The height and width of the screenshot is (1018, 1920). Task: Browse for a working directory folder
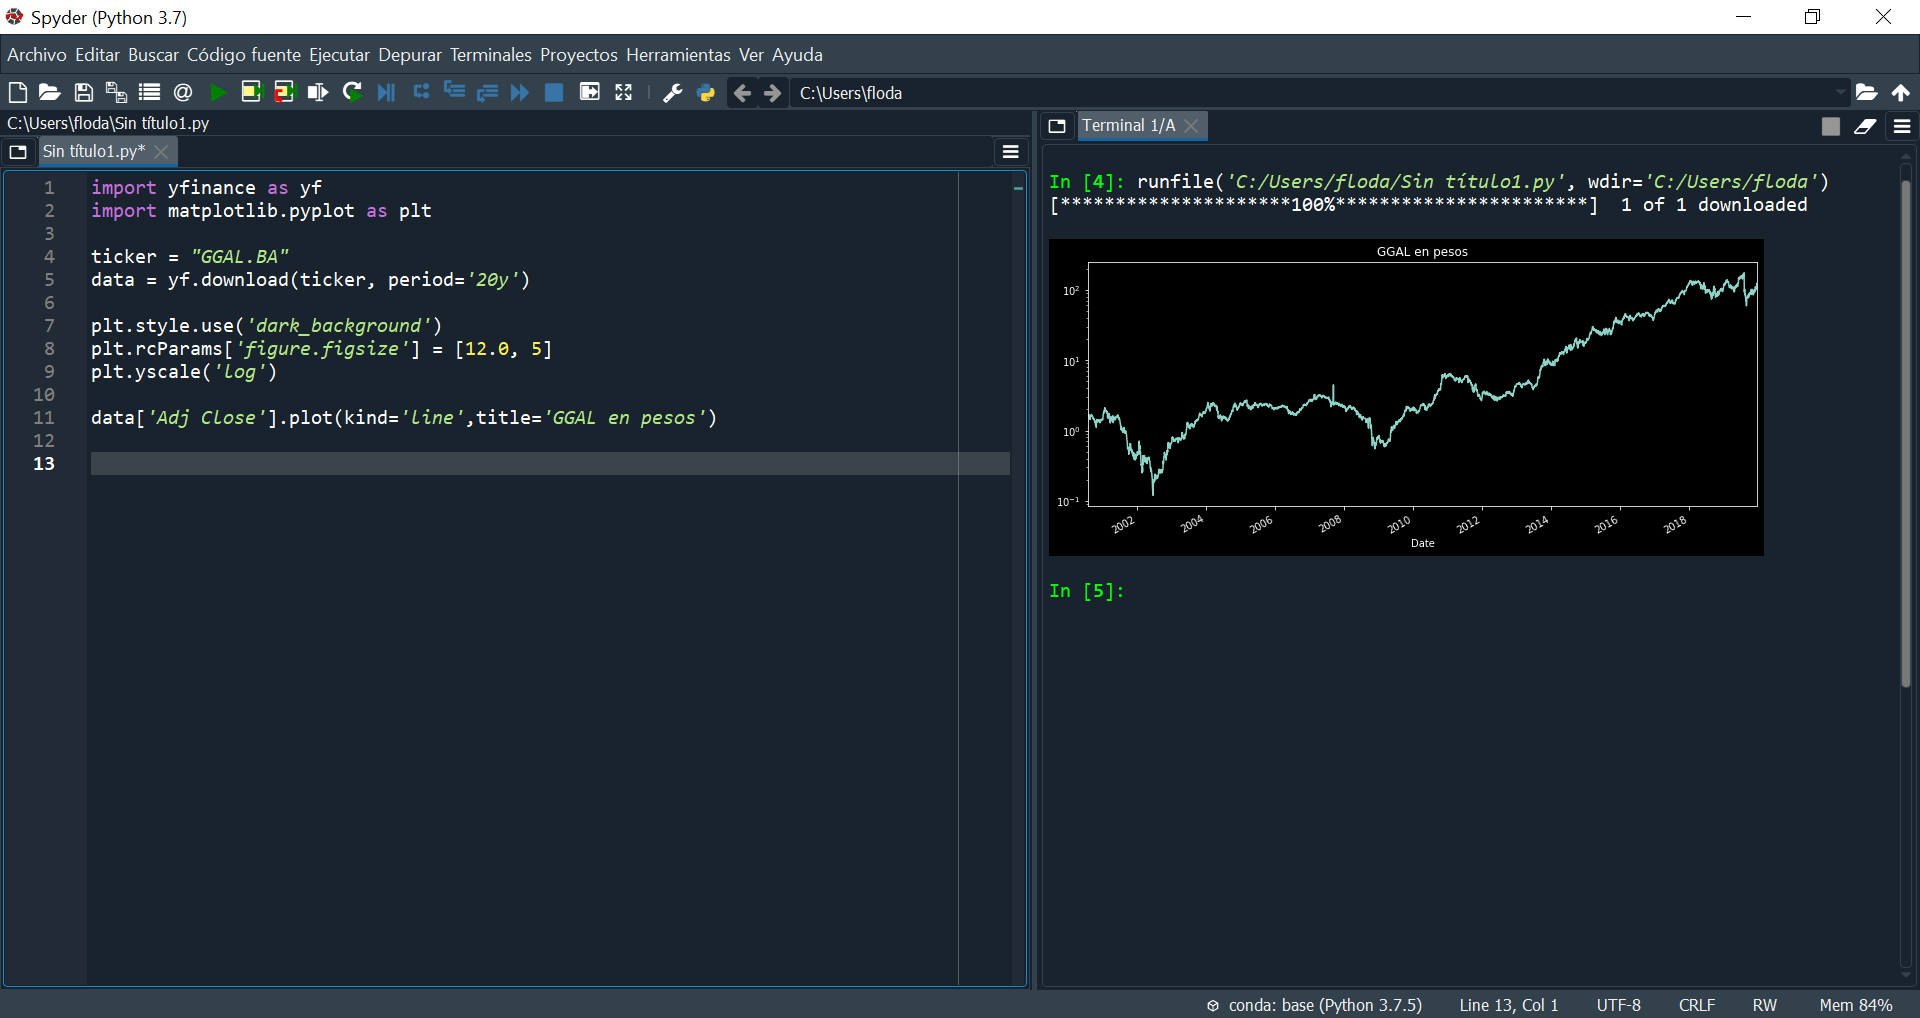(x=1866, y=93)
